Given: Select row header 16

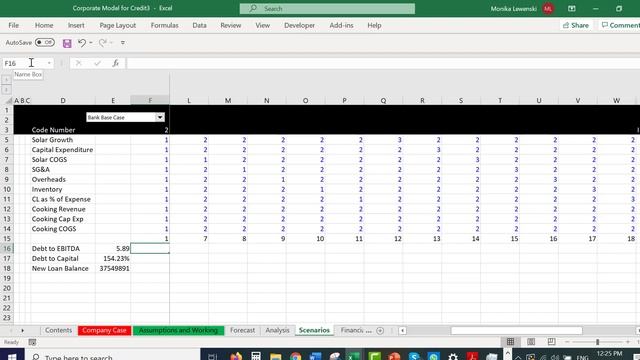Looking at the screenshot, I should 7,249.
